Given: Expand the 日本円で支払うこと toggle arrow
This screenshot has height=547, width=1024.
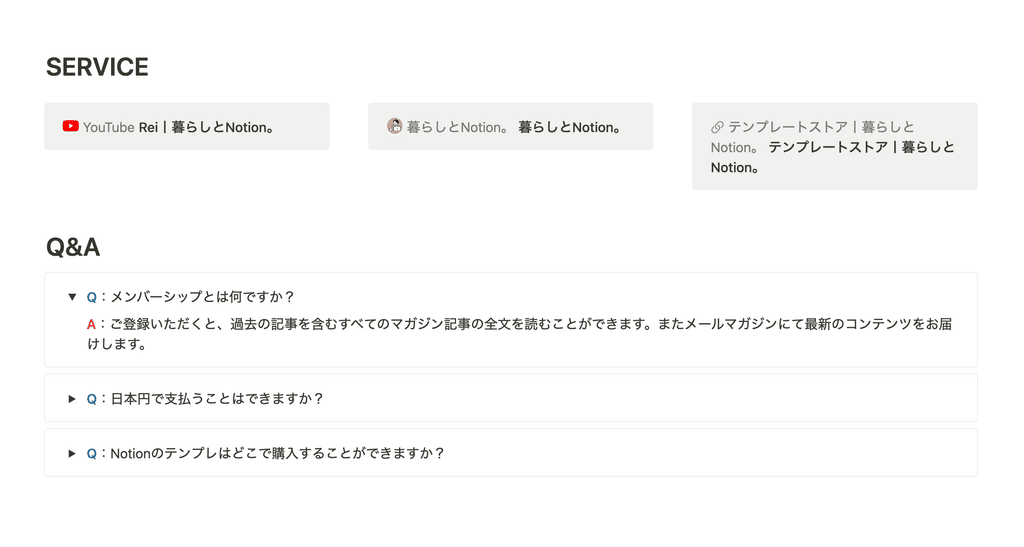Looking at the screenshot, I should (x=72, y=399).
